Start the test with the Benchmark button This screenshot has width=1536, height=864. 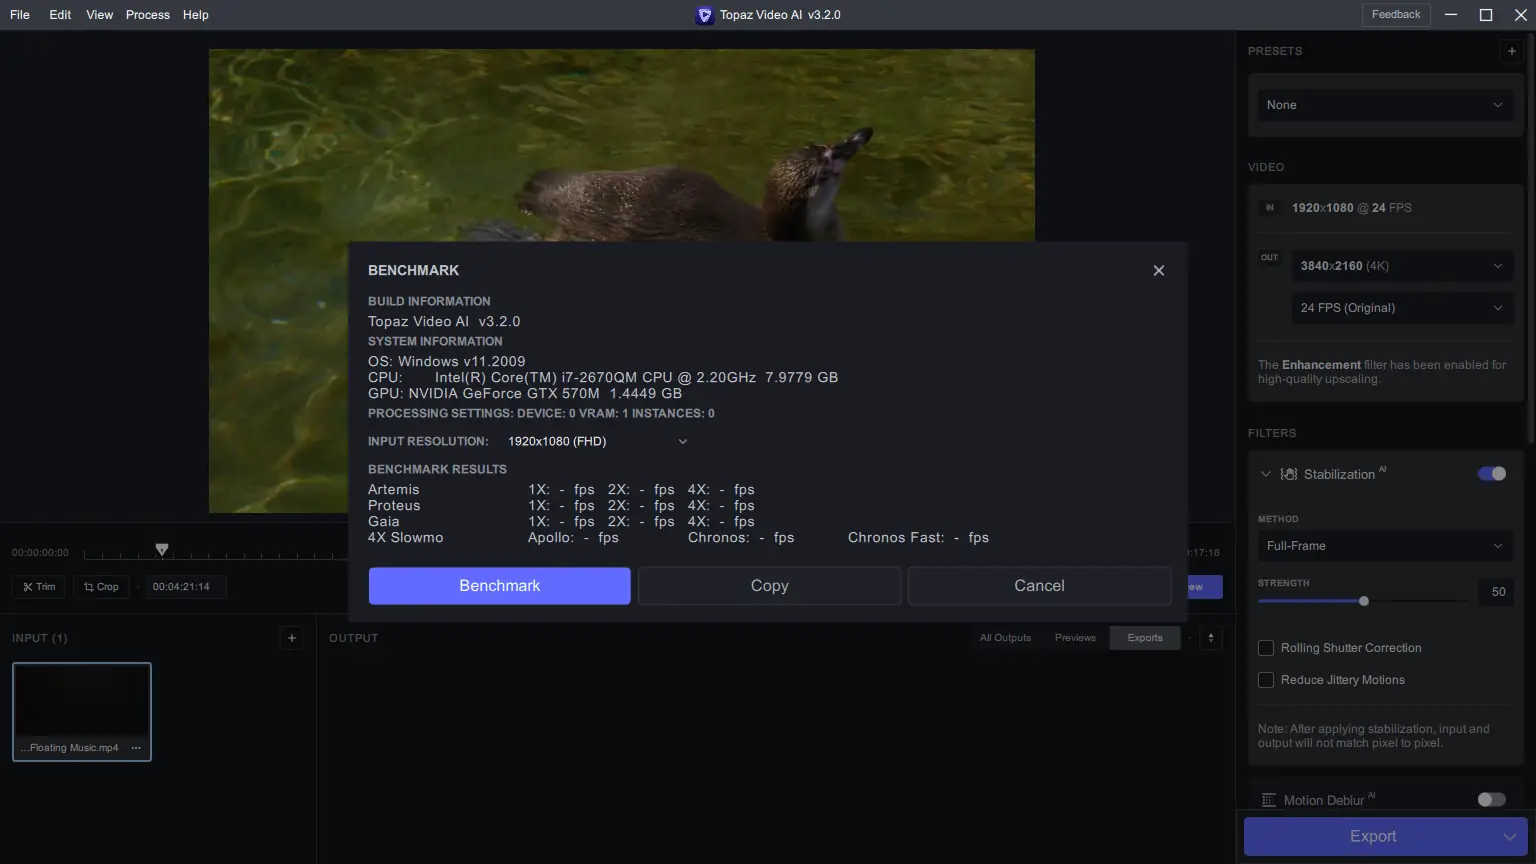(500, 586)
